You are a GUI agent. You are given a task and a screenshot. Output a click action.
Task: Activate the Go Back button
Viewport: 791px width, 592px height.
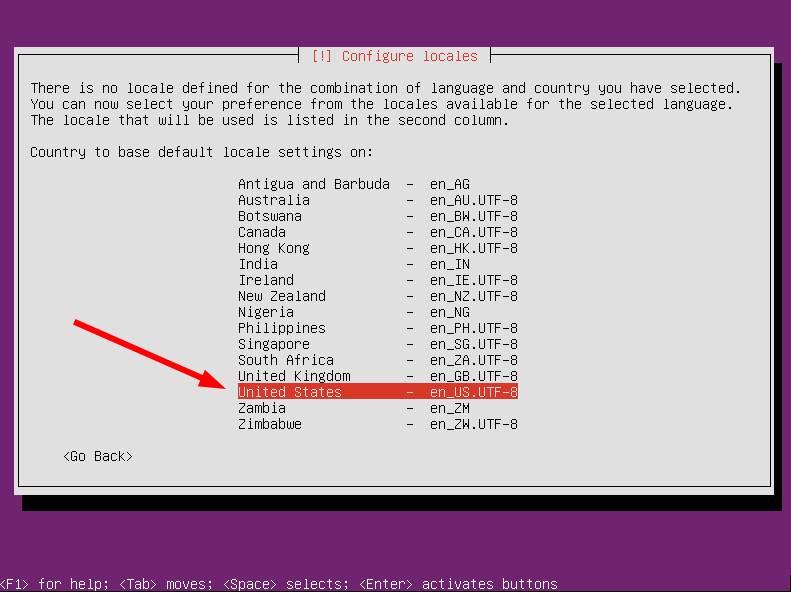[98, 456]
